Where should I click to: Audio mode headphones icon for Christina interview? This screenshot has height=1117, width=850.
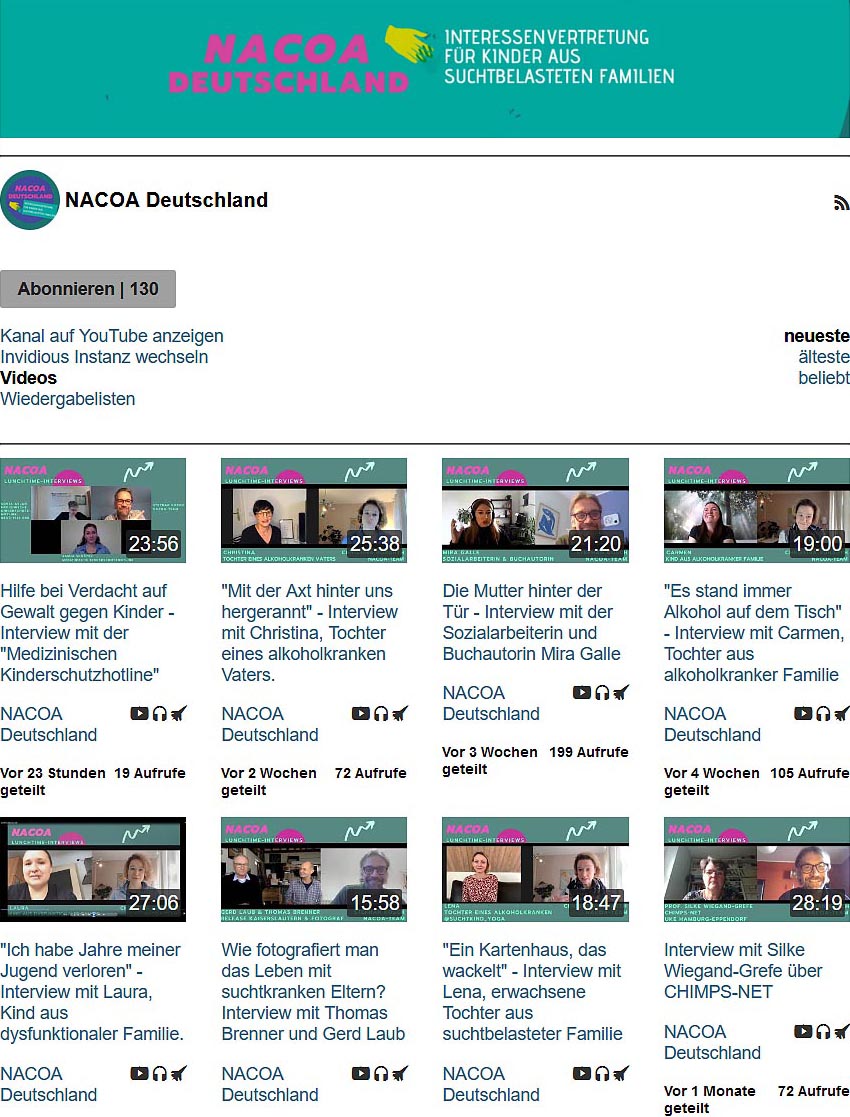[381, 713]
